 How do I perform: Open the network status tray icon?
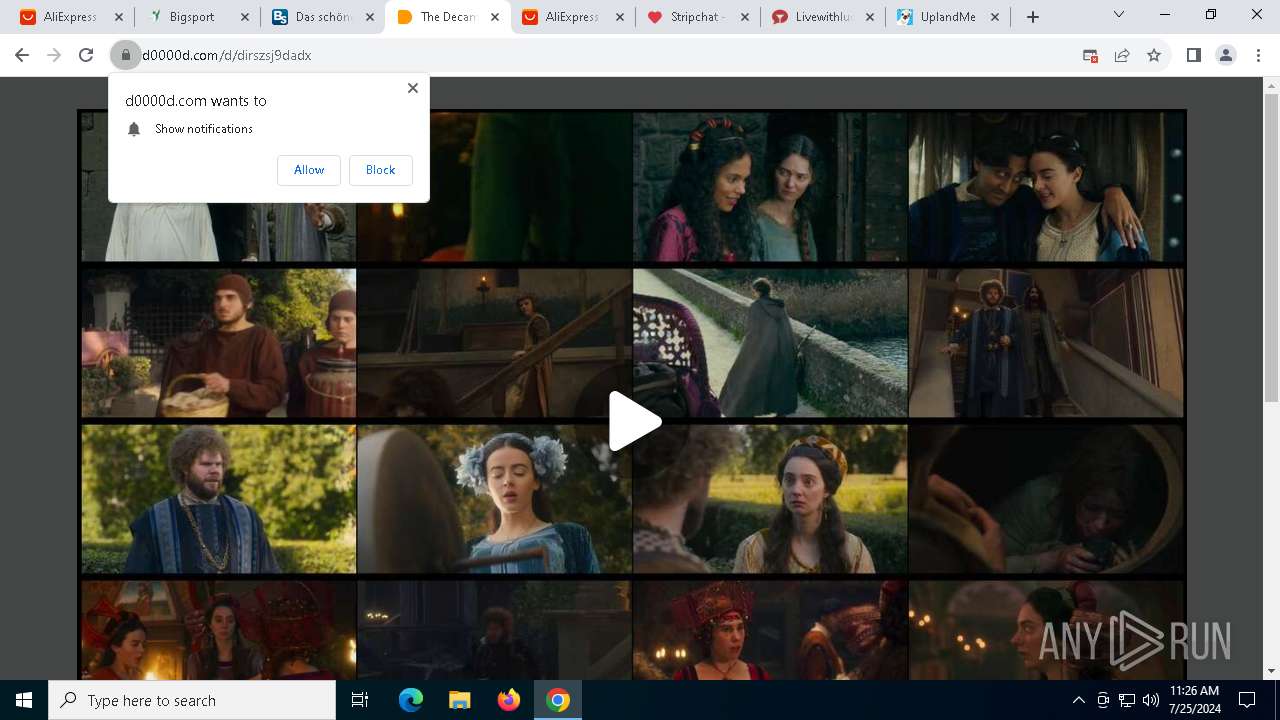pos(1127,700)
